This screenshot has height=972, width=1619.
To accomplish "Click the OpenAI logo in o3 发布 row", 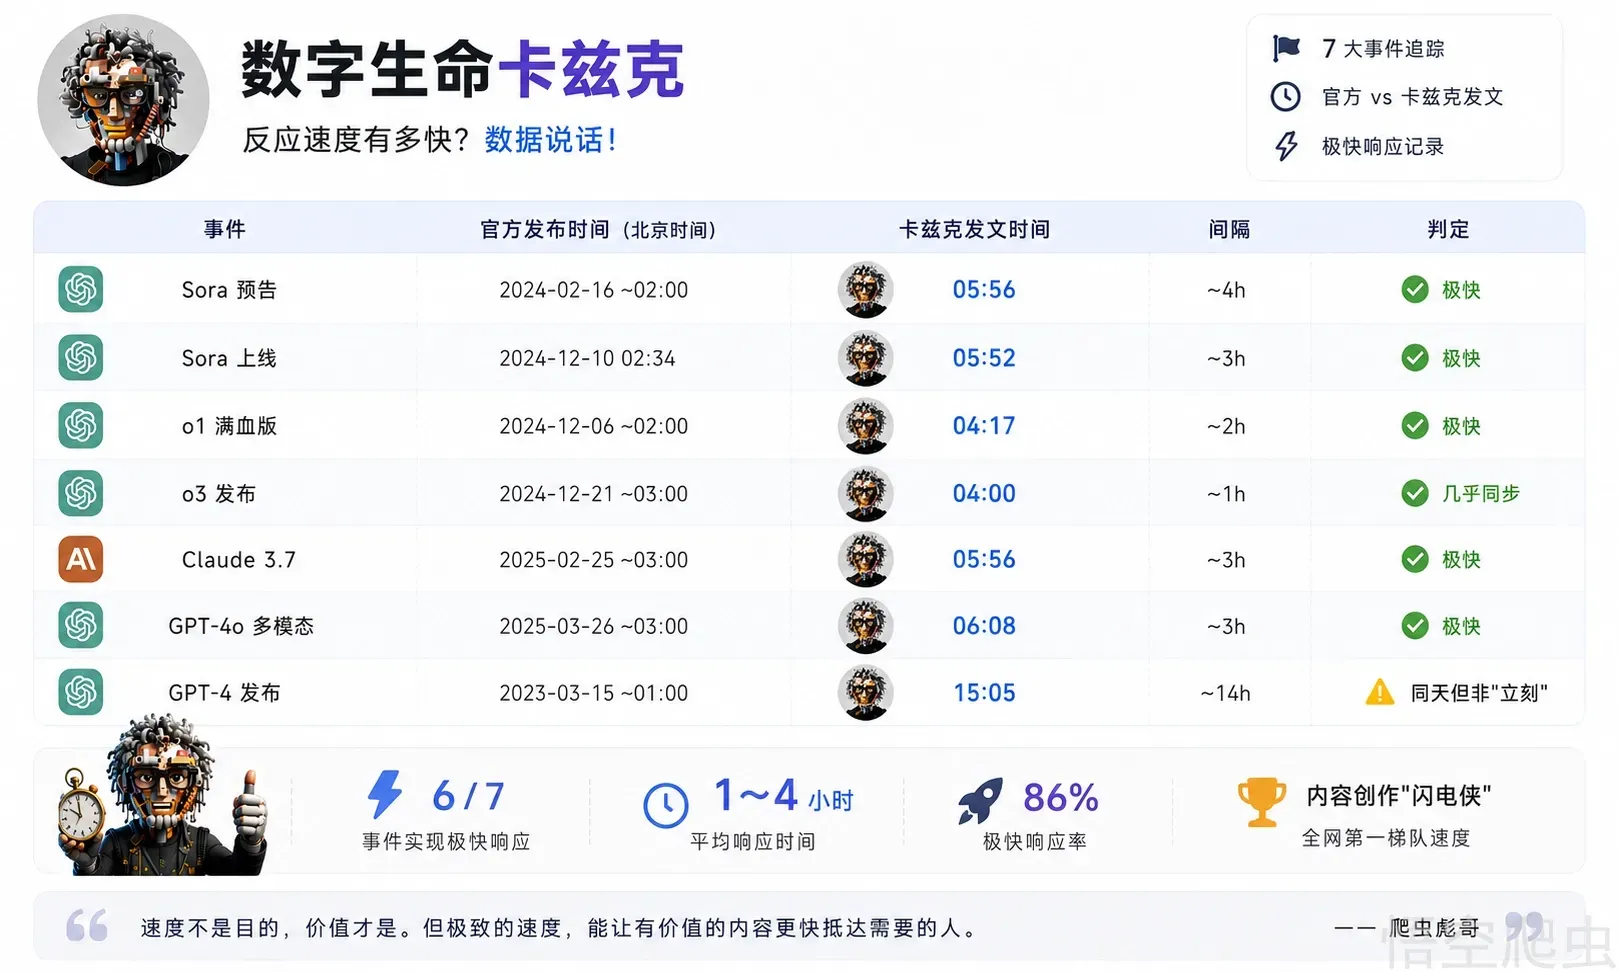I will 81,493.
